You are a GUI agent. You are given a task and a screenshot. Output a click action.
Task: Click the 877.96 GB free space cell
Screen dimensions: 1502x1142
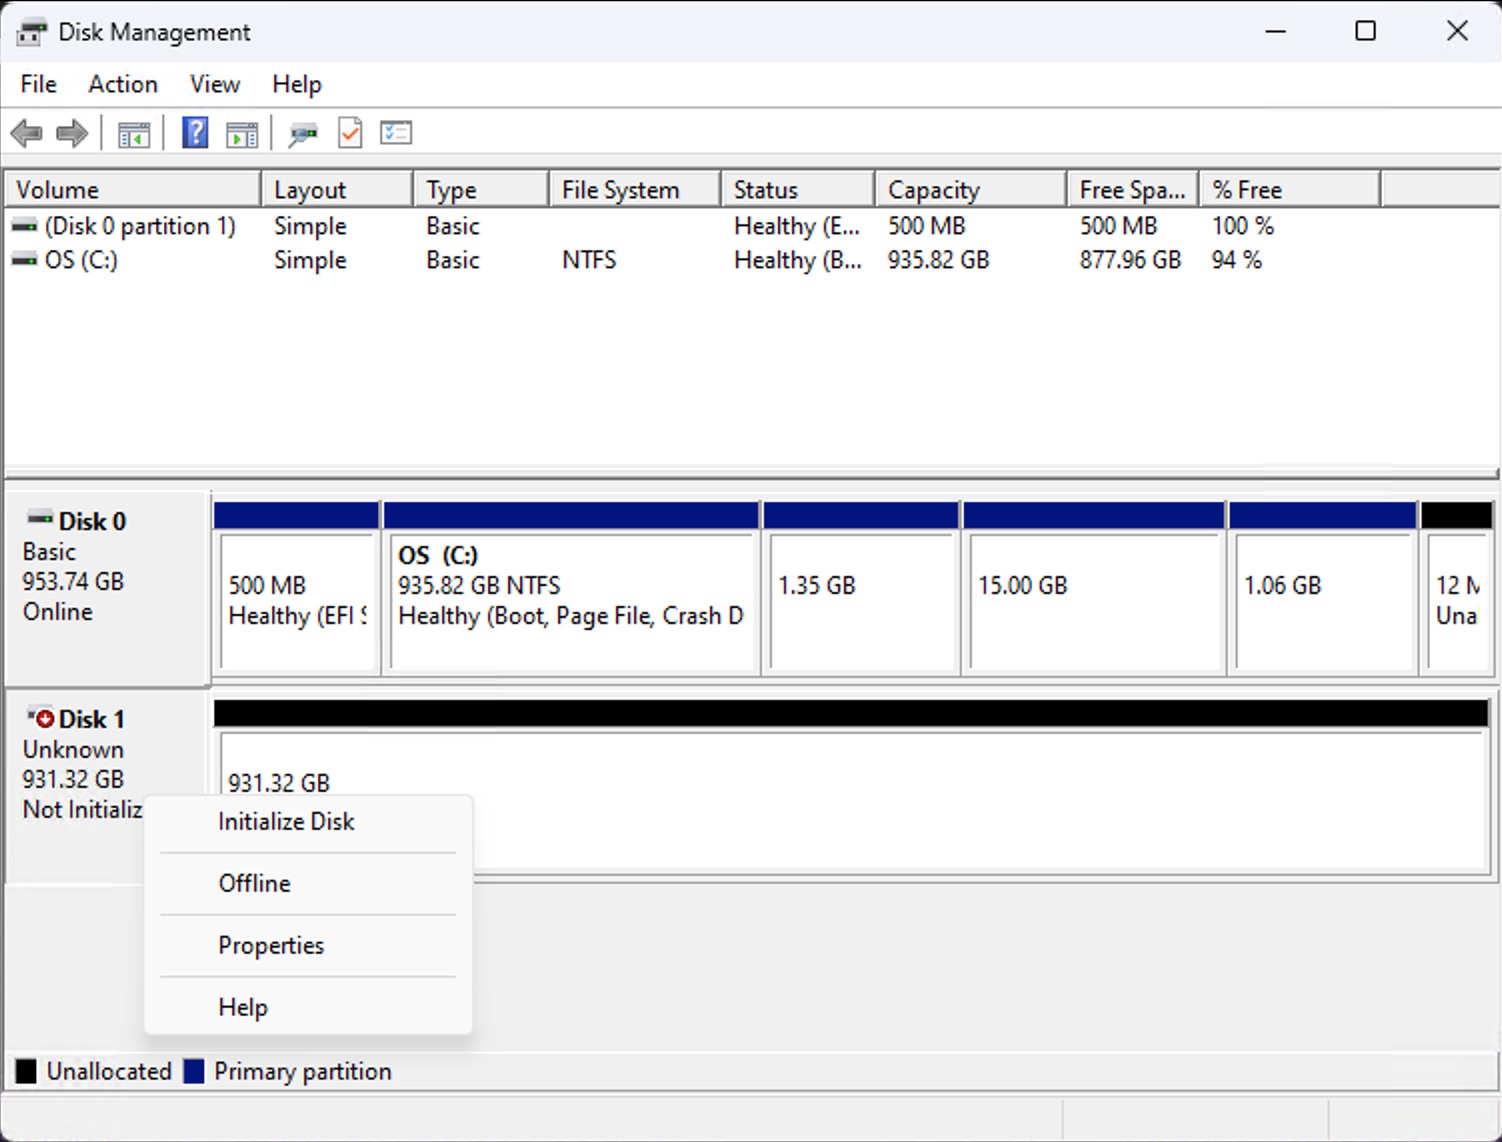pyautogui.click(x=1130, y=261)
